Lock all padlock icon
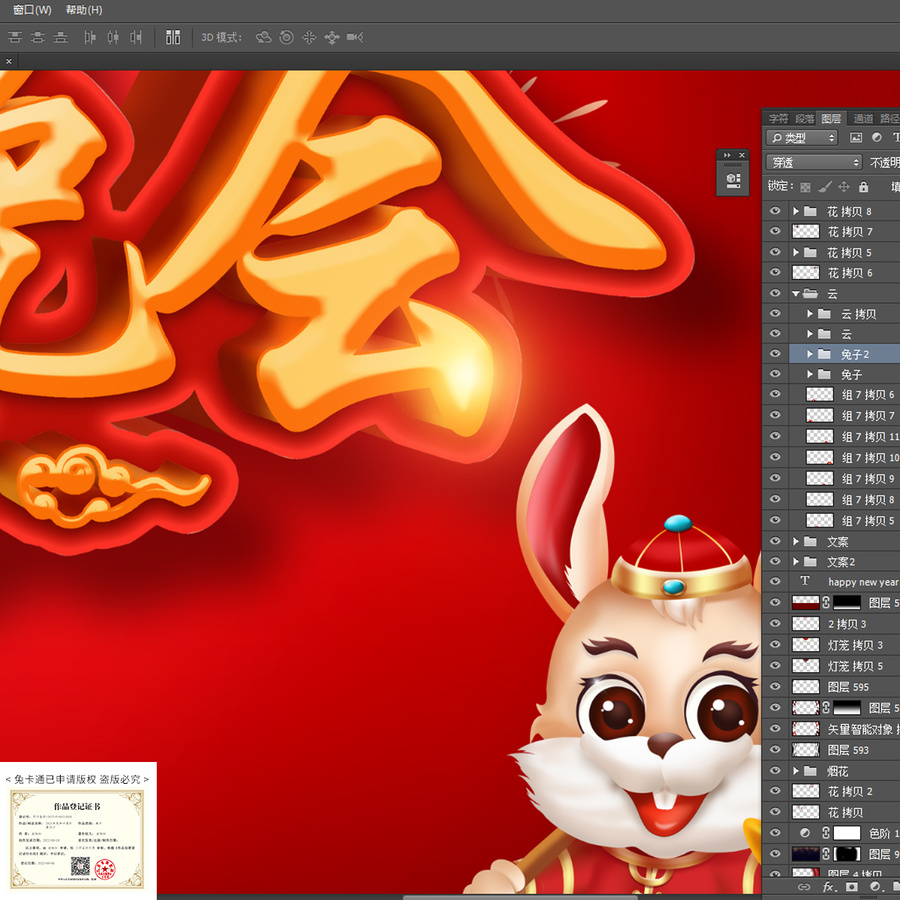 [863, 187]
